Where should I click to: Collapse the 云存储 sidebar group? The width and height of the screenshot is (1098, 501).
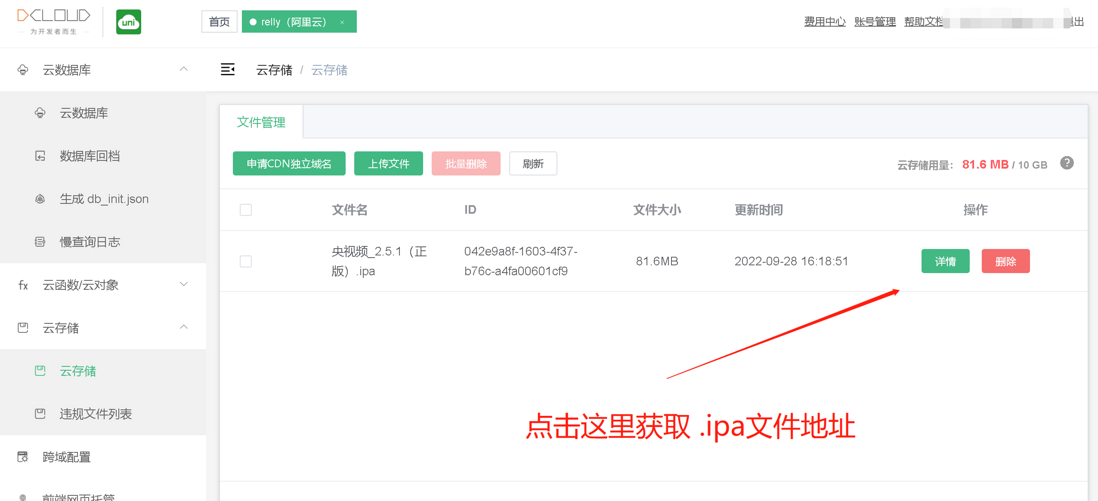tap(183, 327)
